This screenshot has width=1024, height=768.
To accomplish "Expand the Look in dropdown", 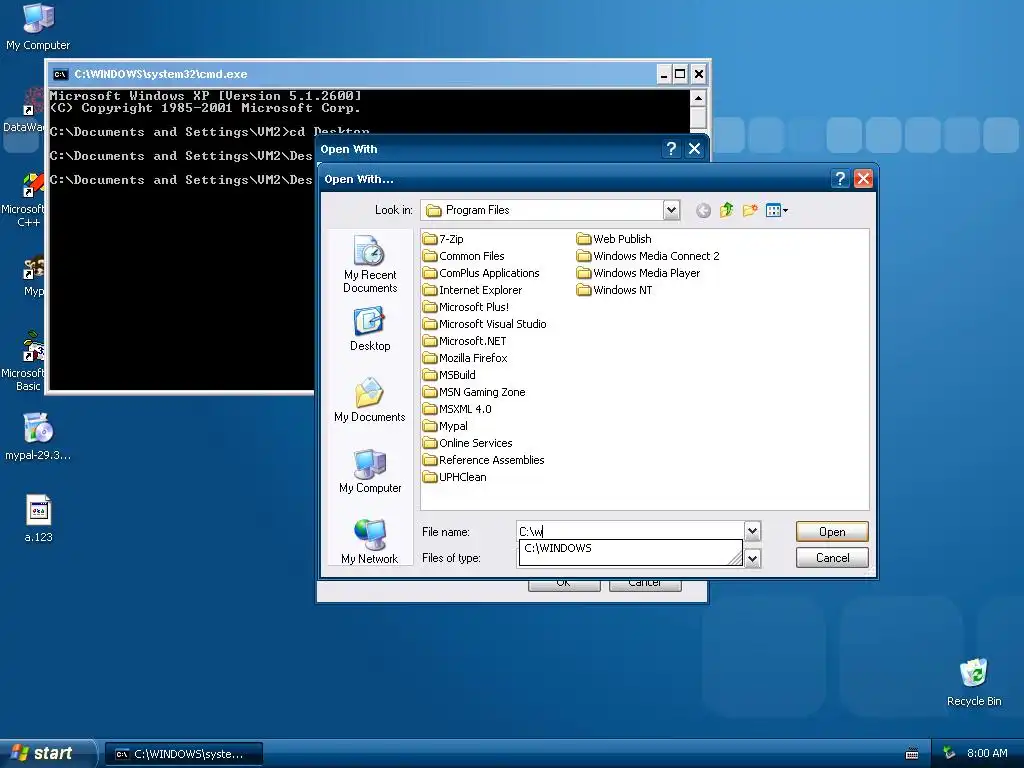I will tap(671, 210).
